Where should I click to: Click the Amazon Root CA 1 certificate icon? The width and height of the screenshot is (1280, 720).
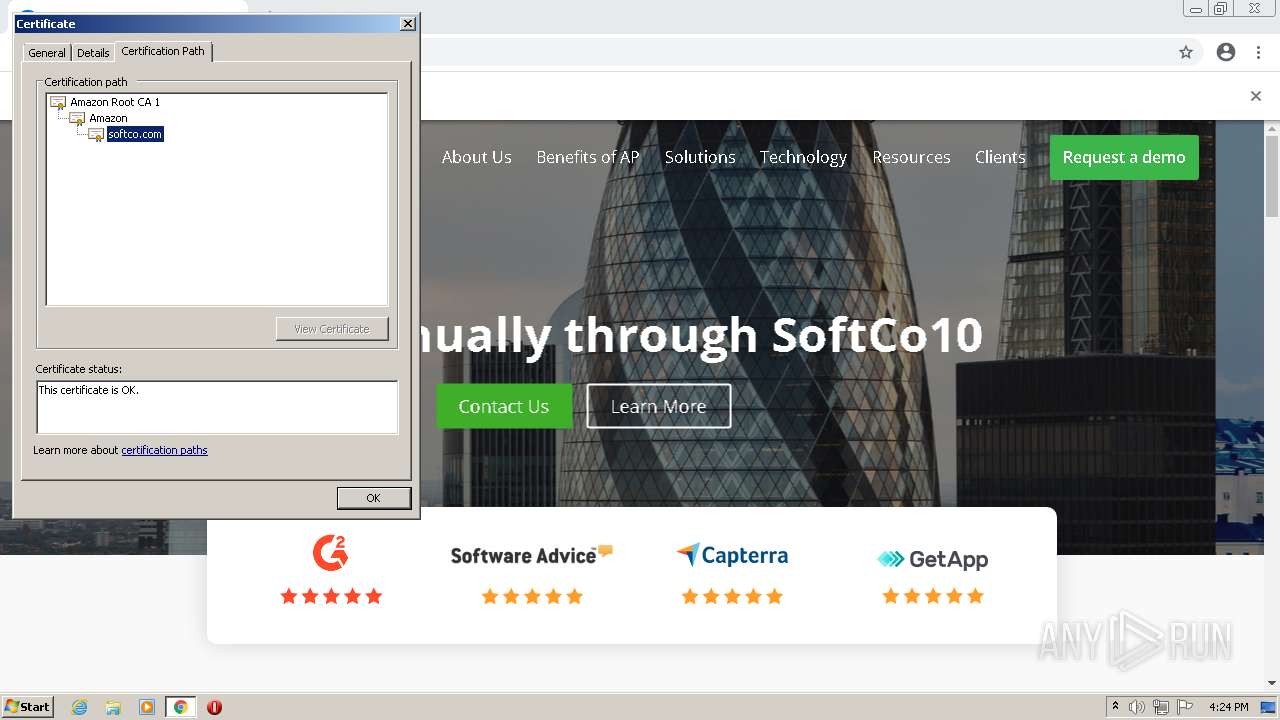pos(58,102)
